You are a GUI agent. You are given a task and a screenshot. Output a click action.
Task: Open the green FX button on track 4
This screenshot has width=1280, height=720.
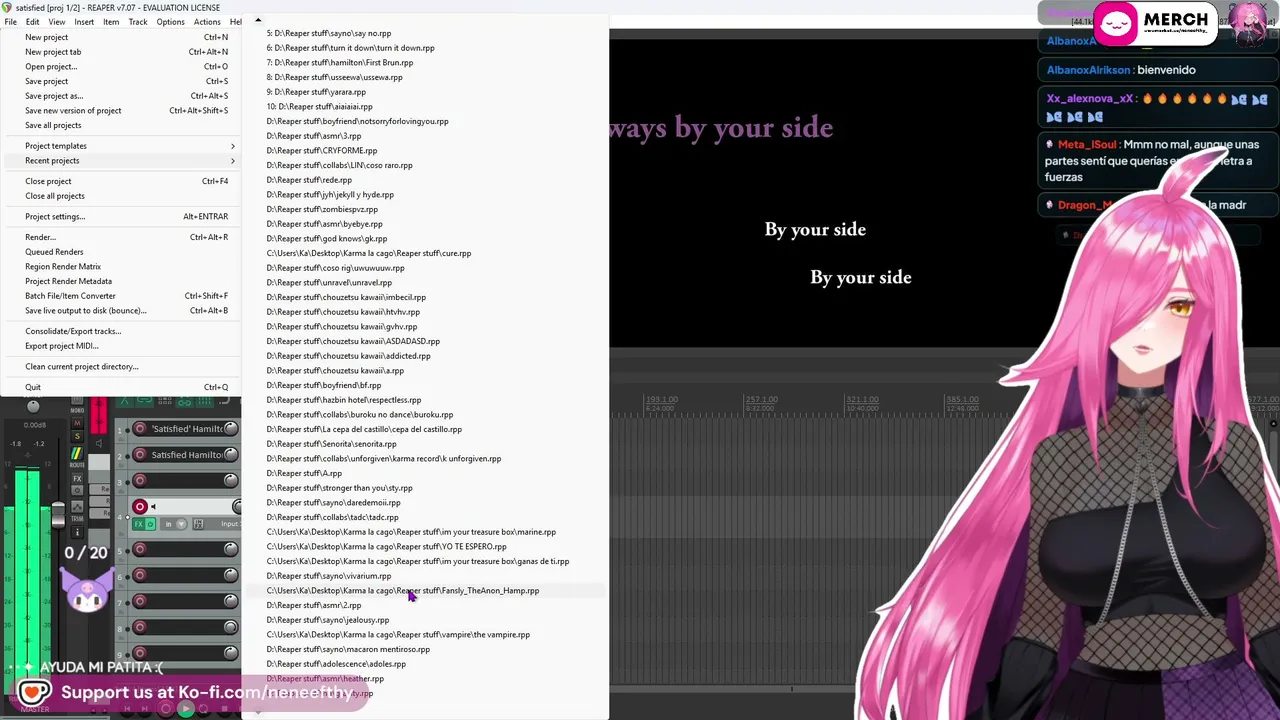click(x=138, y=524)
